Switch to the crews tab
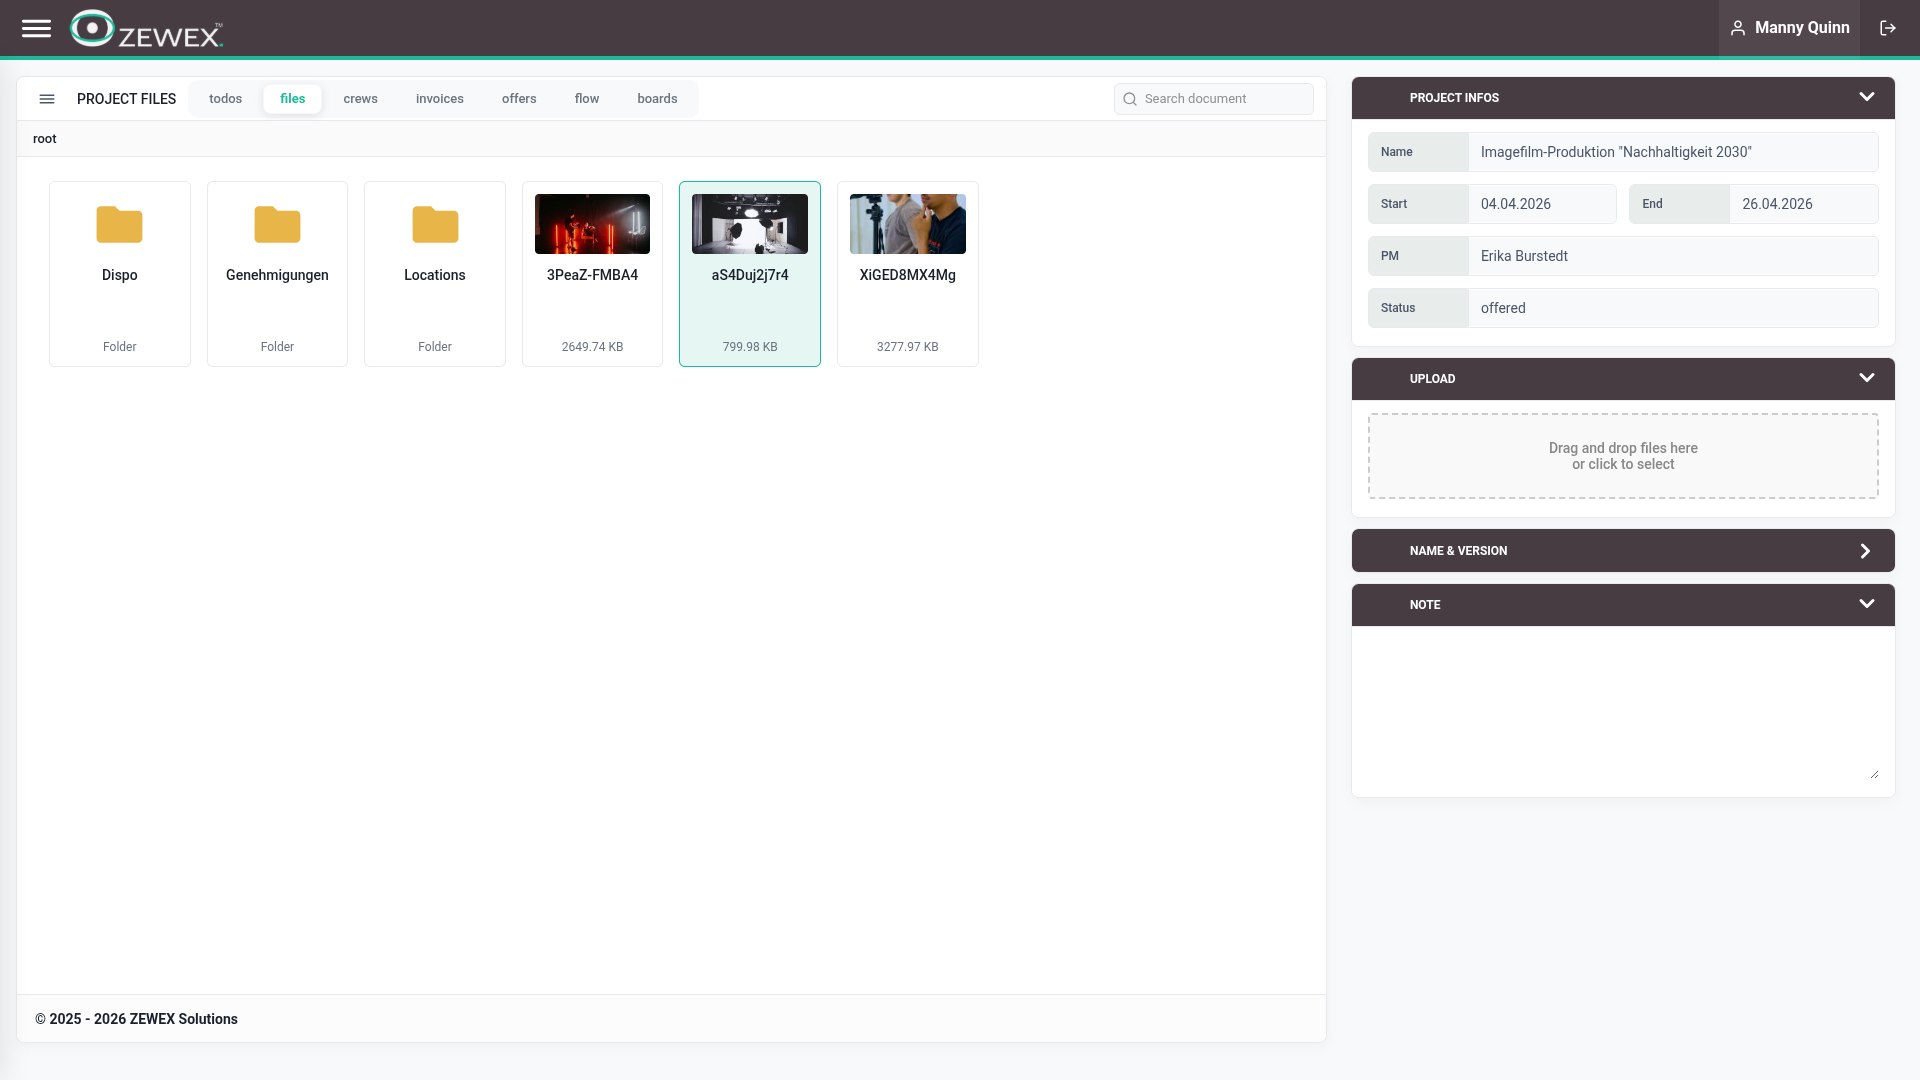The image size is (1920, 1080). click(360, 99)
